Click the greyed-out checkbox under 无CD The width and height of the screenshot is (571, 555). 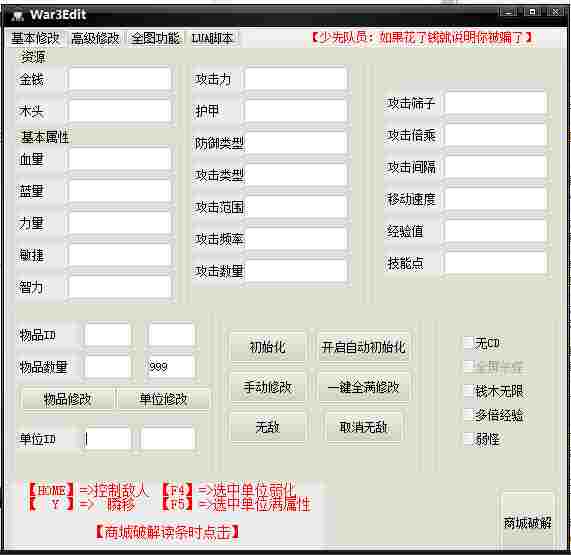click(468, 367)
